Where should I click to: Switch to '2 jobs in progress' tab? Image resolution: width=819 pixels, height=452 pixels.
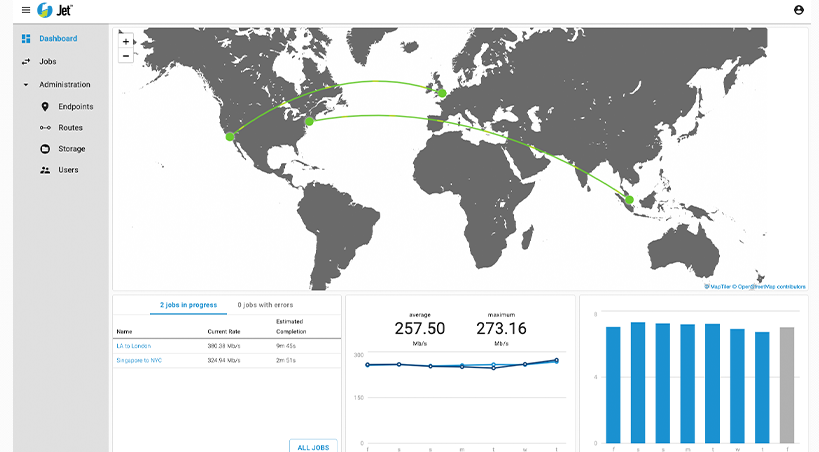(x=189, y=304)
